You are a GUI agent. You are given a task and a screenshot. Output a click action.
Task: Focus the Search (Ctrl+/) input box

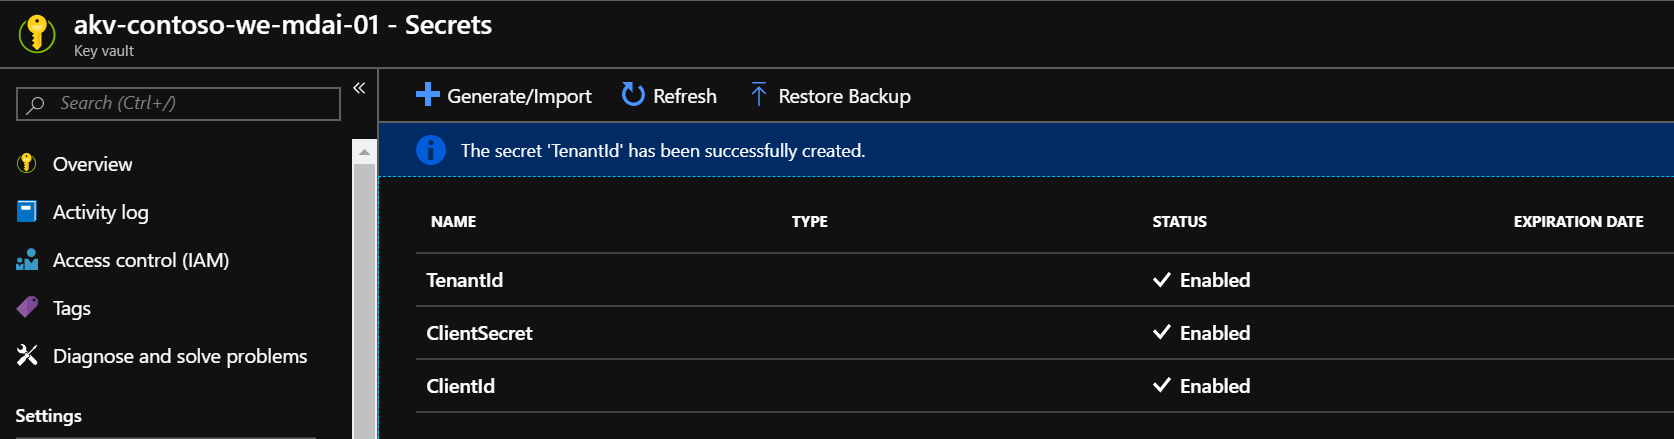[178, 103]
